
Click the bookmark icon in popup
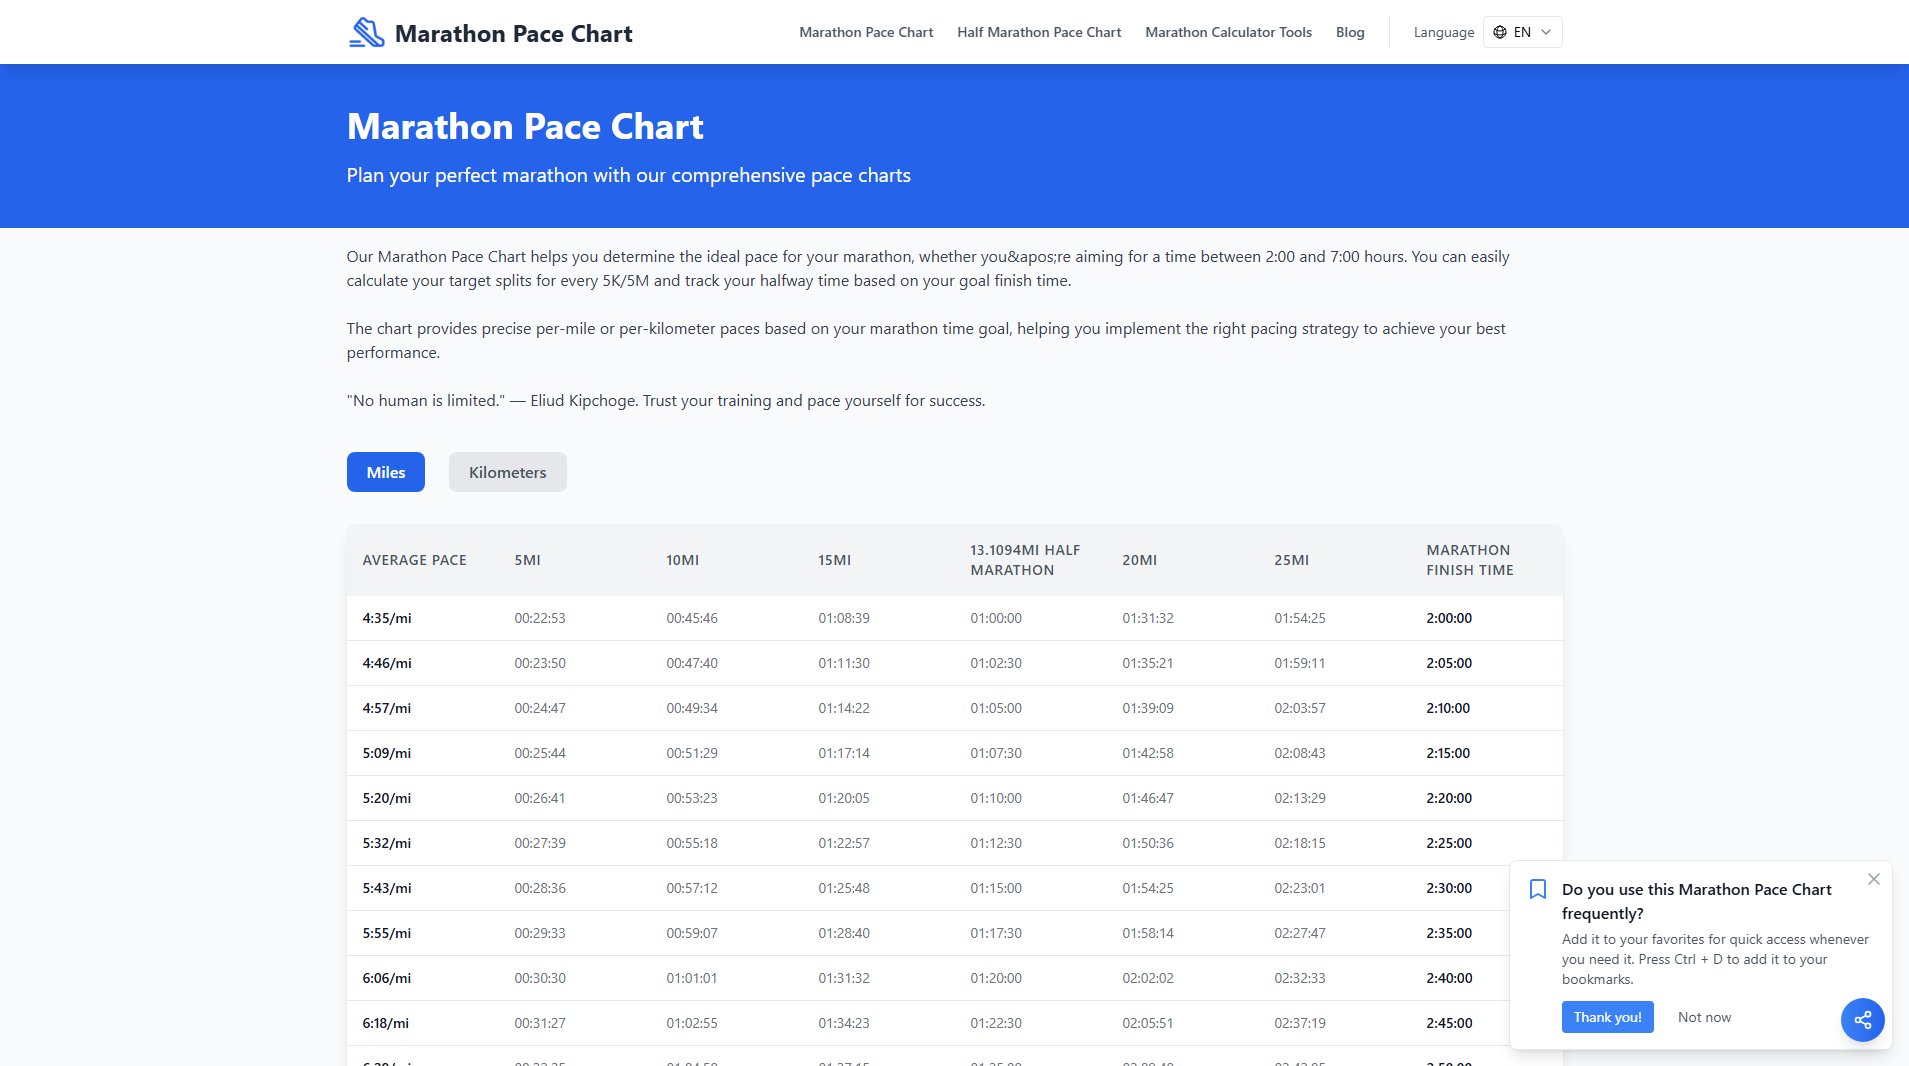(1538, 889)
